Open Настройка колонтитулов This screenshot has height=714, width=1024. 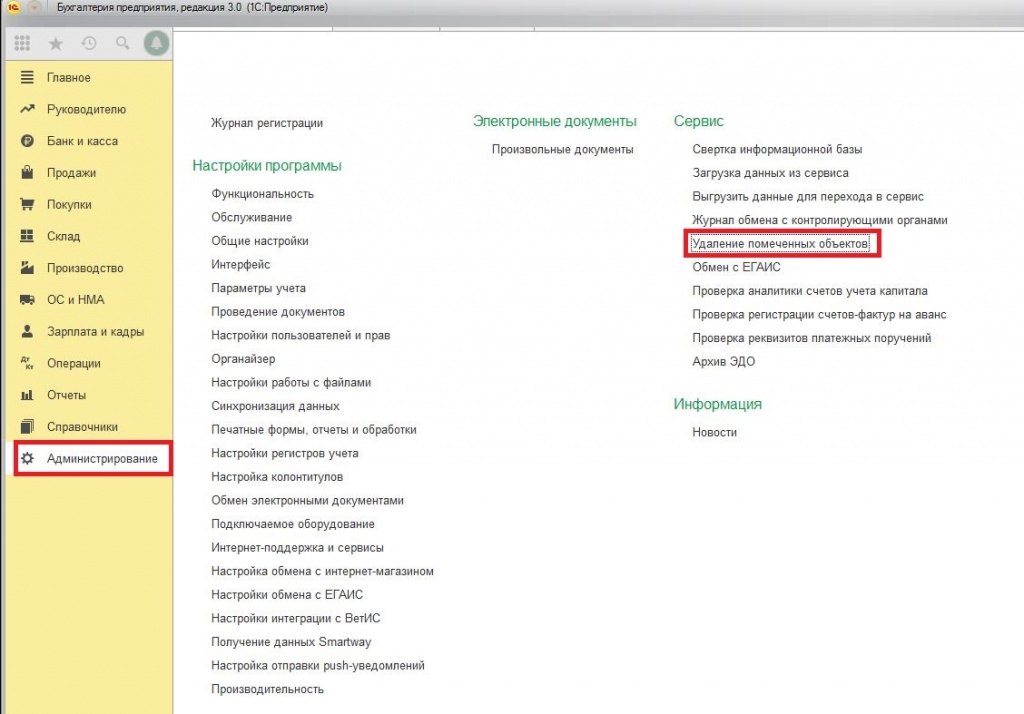[277, 477]
